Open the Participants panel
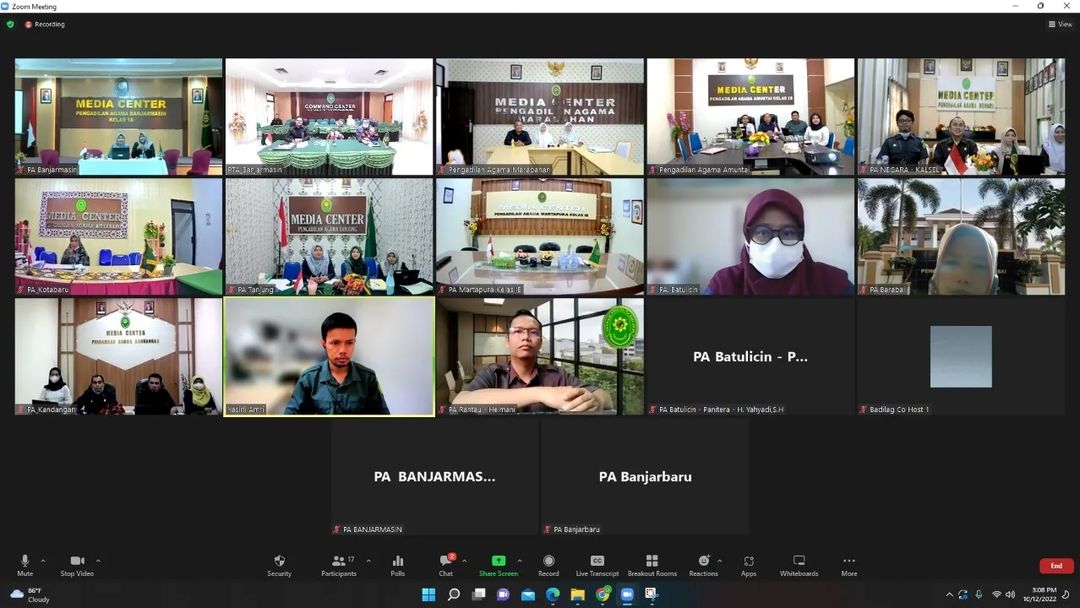Screen dimensions: 1080x608 338,564
